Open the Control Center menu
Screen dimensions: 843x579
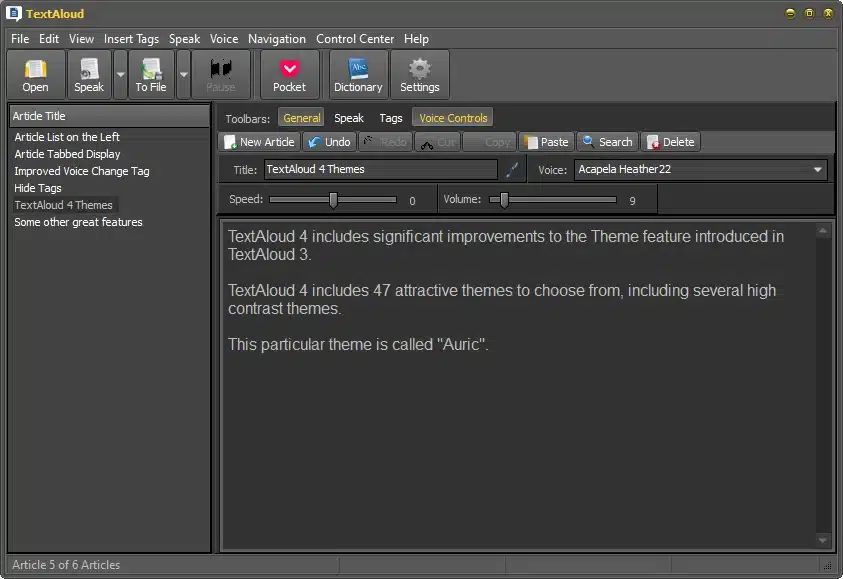tap(355, 39)
